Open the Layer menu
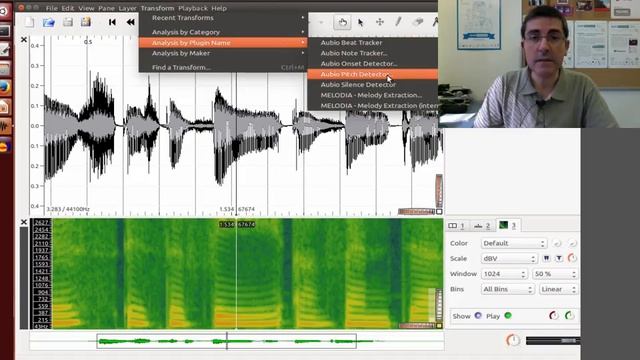The image size is (640, 360). point(127,8)
